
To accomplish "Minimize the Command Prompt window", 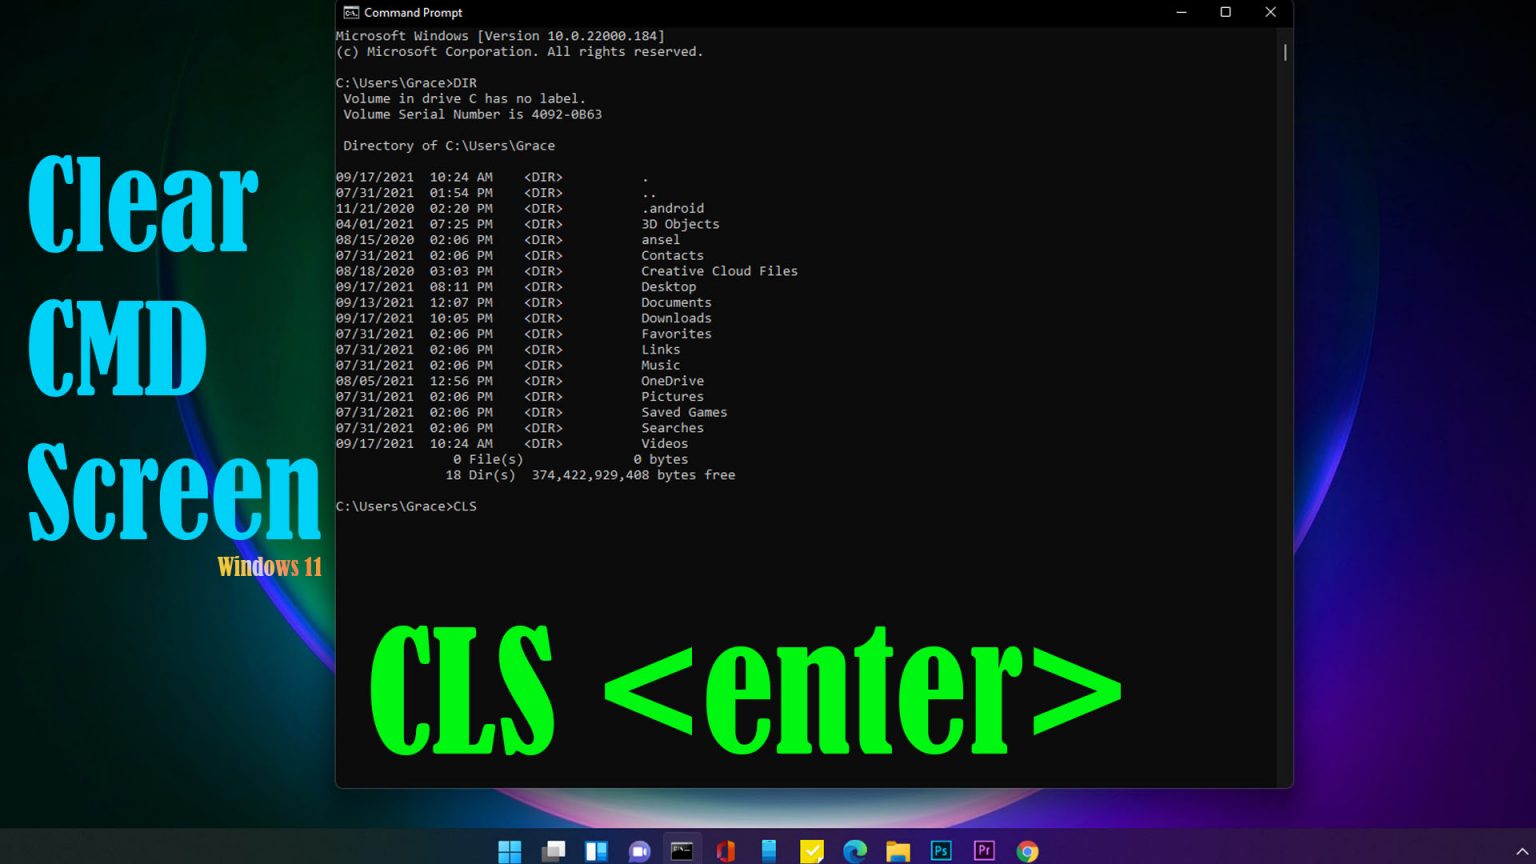I will 1181,13.
